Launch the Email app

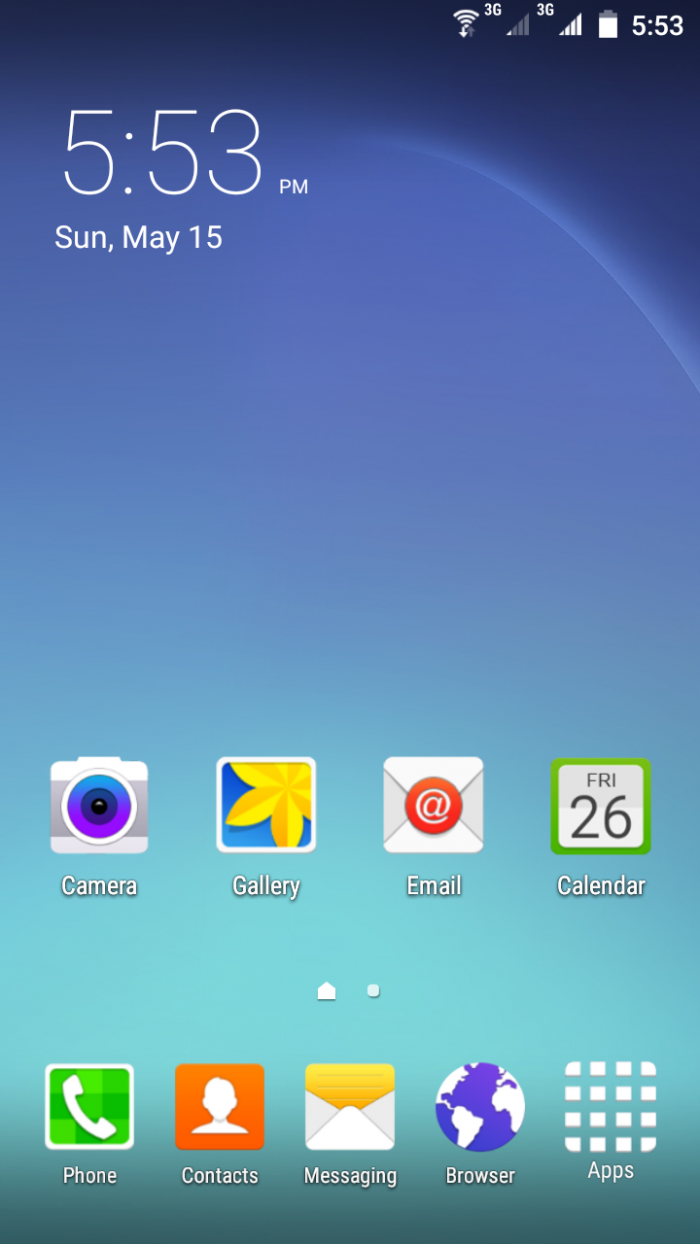pos(433,806)
